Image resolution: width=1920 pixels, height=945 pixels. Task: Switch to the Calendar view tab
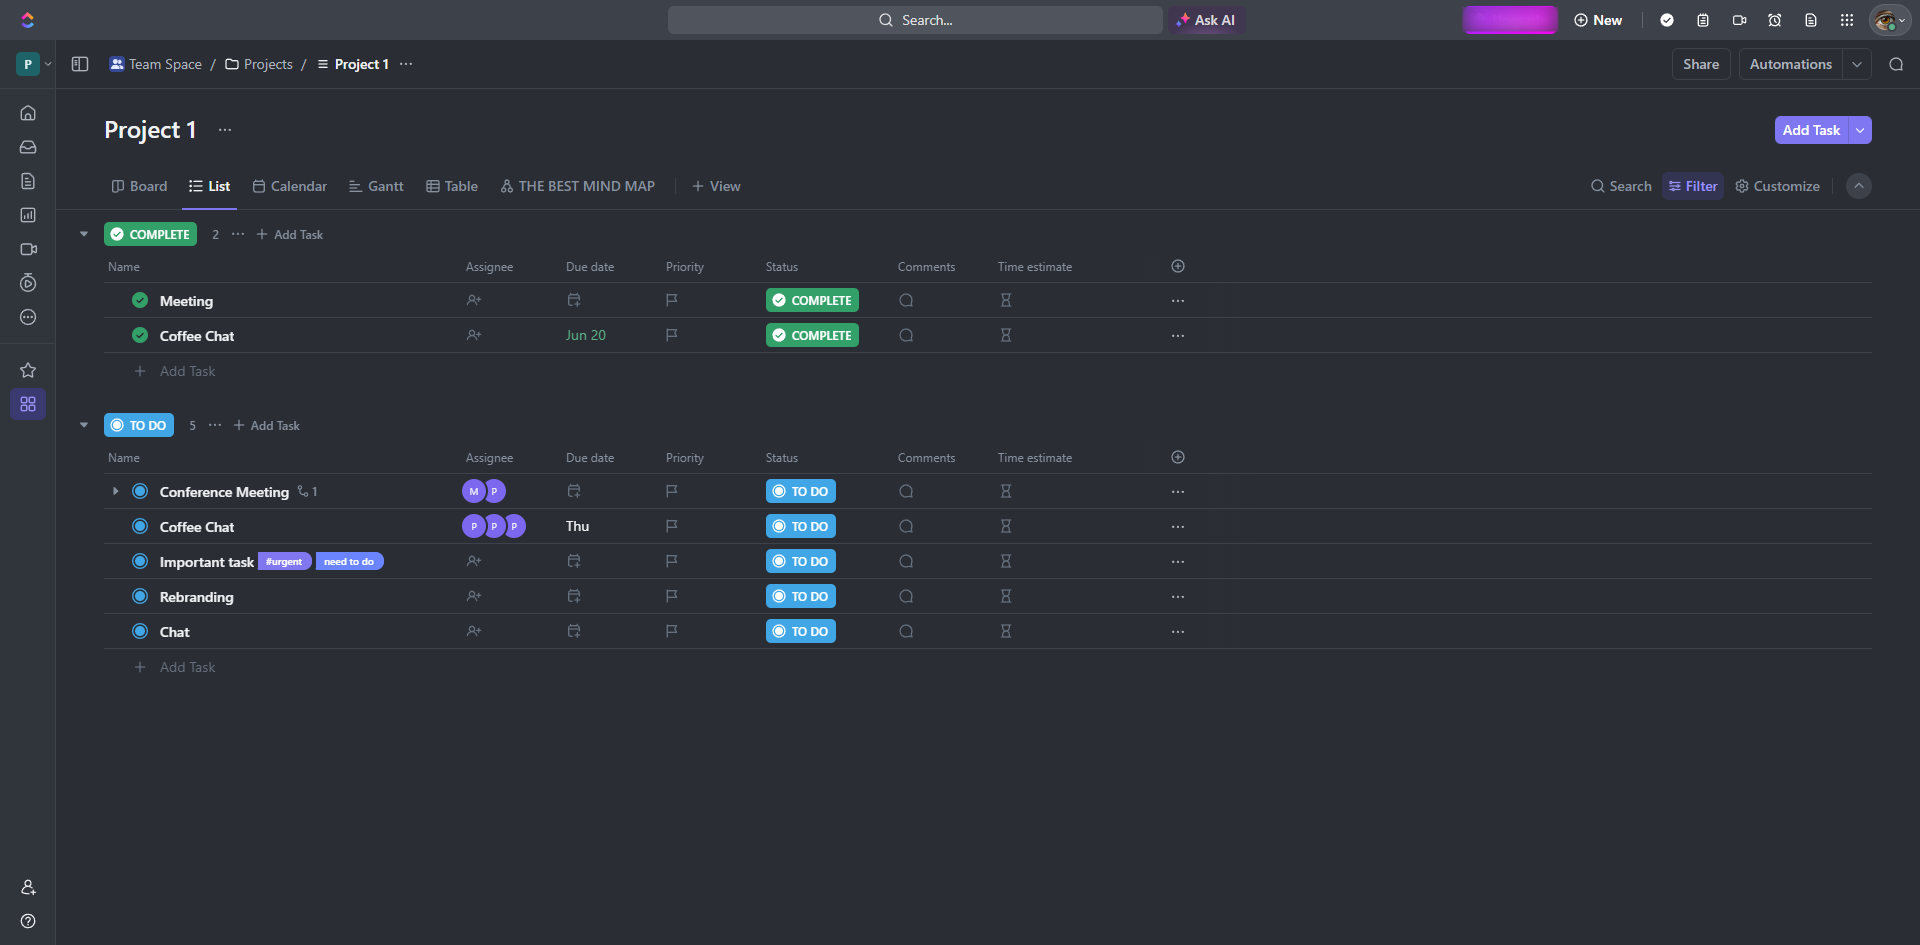pyautogui.click(x=290, y=186)
